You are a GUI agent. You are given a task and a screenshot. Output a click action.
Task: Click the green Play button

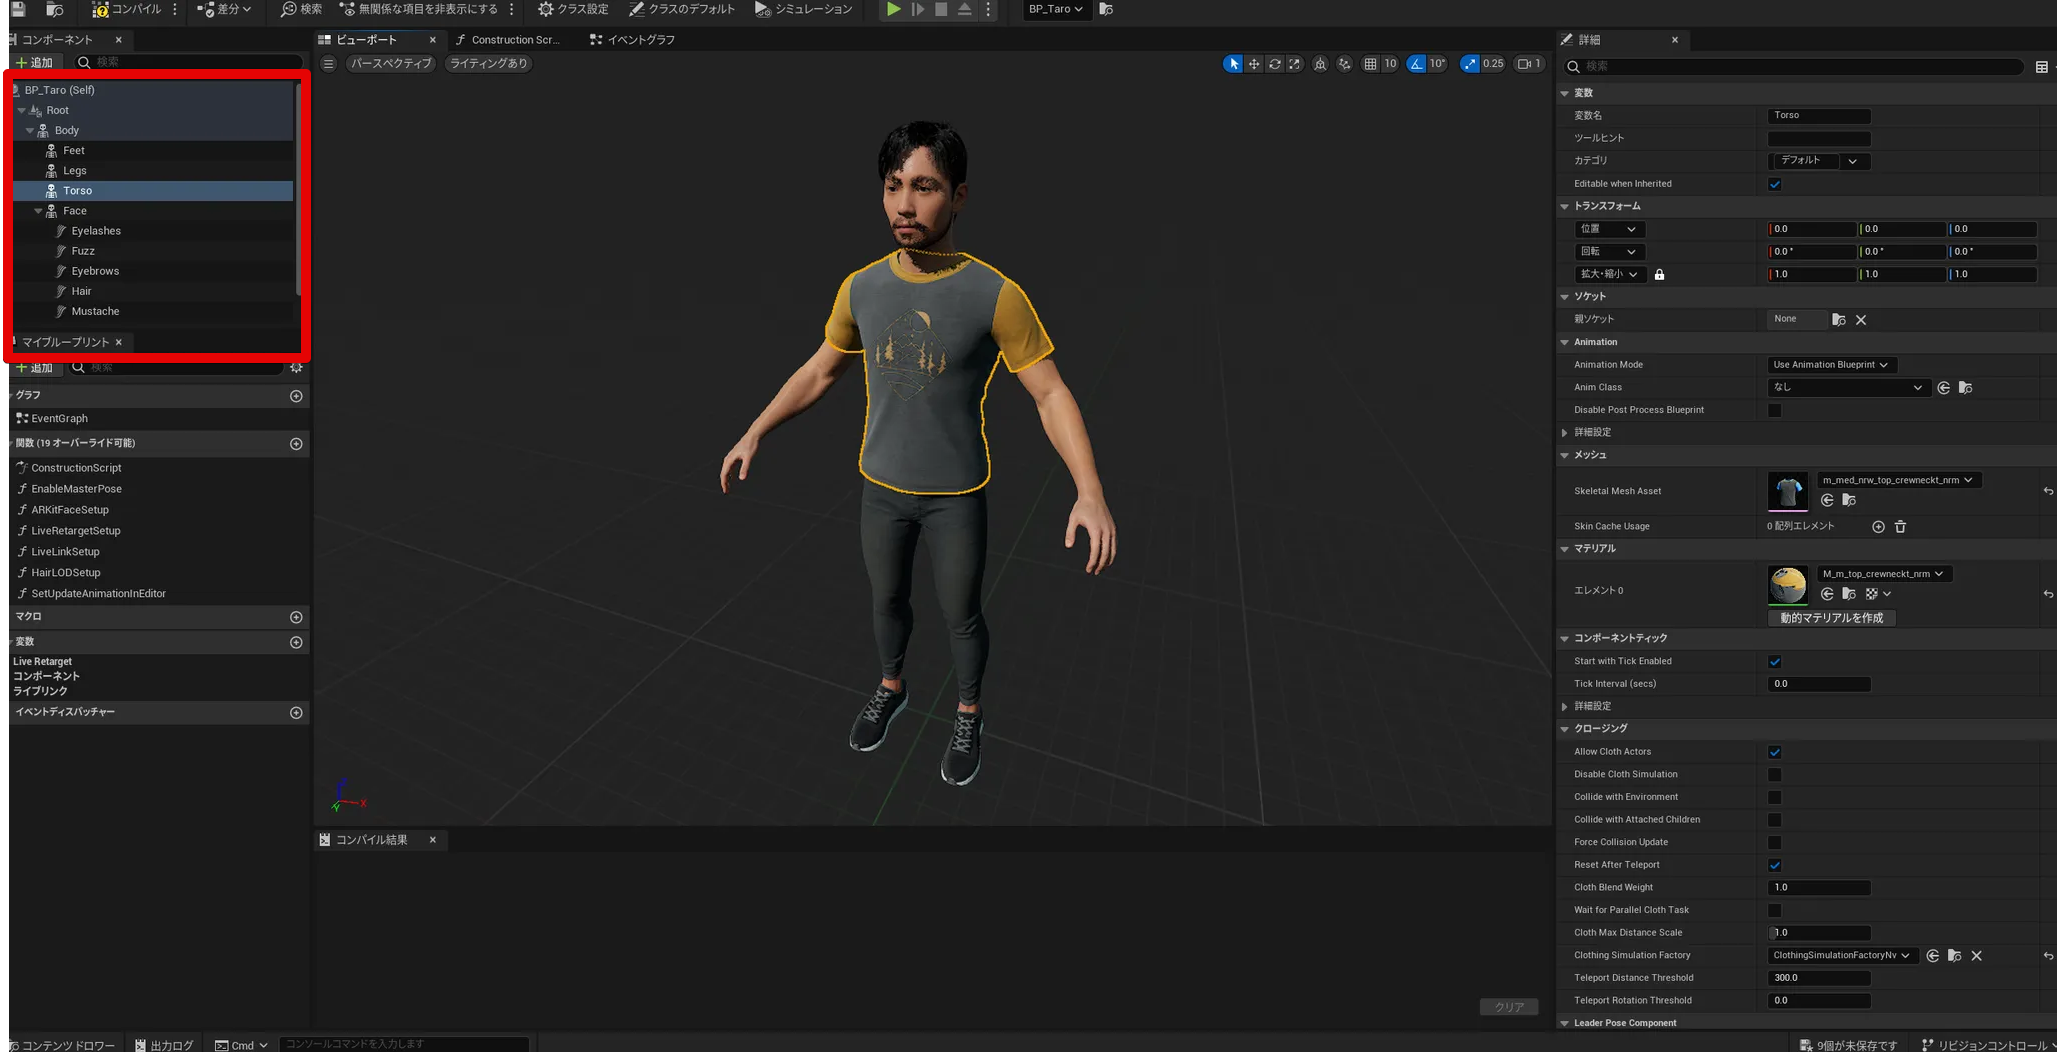pyautogui.click(x=893, y=9)
